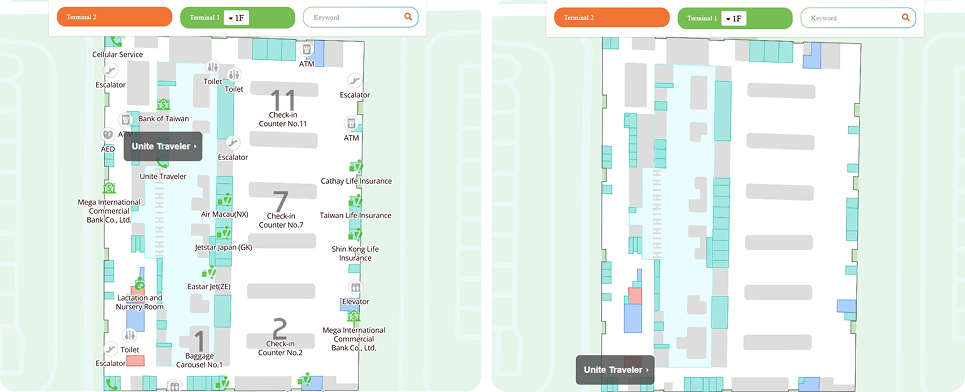Select Terminal 1 tab in the right panel
Image resolution: width=965 pixels, height=392 pixels.
(735, 18)
